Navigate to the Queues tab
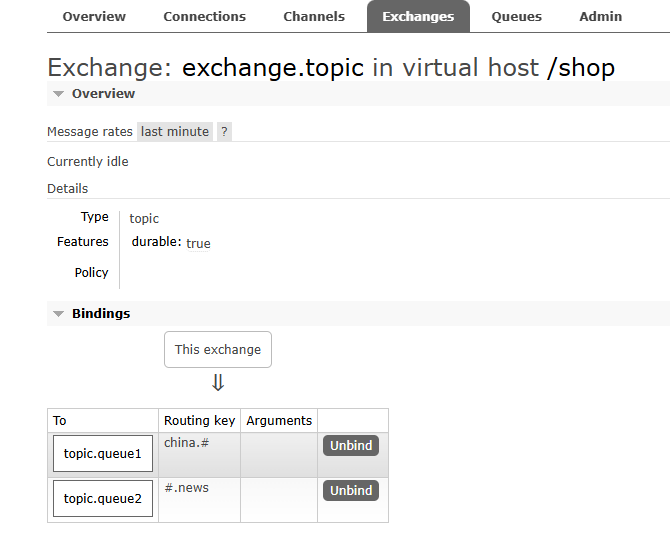 tap(516, 16)
